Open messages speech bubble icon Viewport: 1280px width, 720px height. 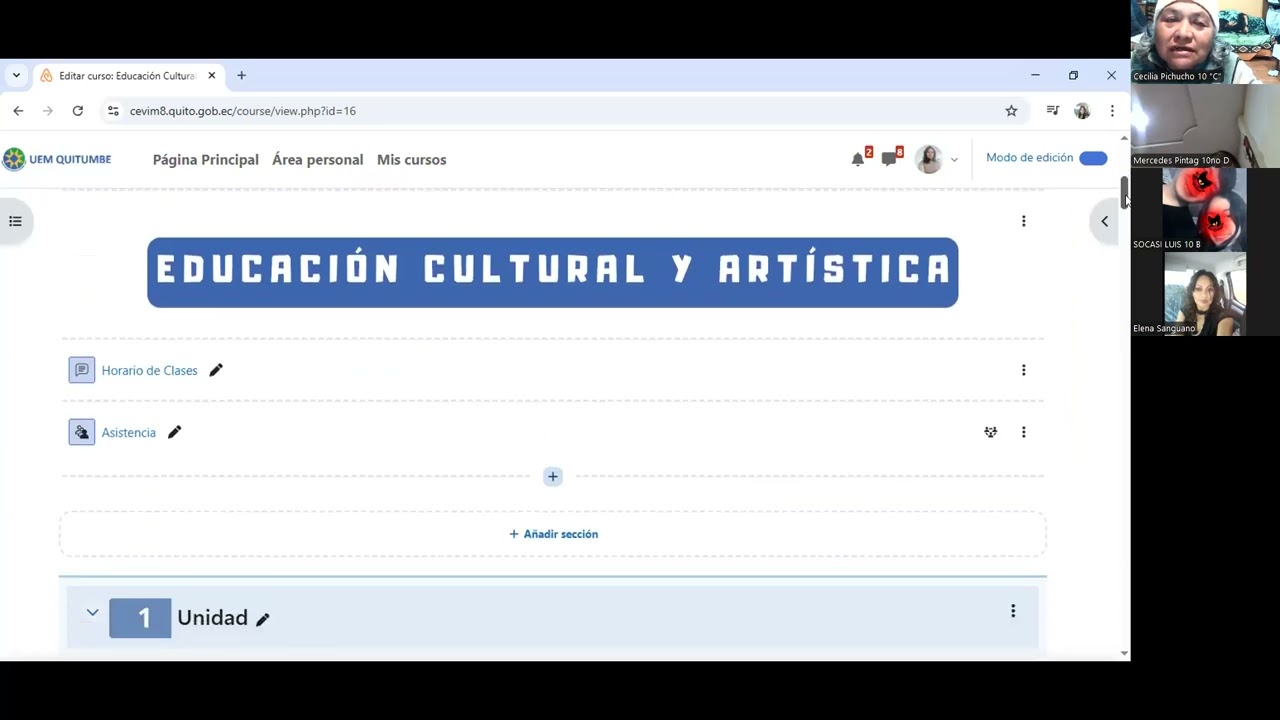(x=889, y=159)
